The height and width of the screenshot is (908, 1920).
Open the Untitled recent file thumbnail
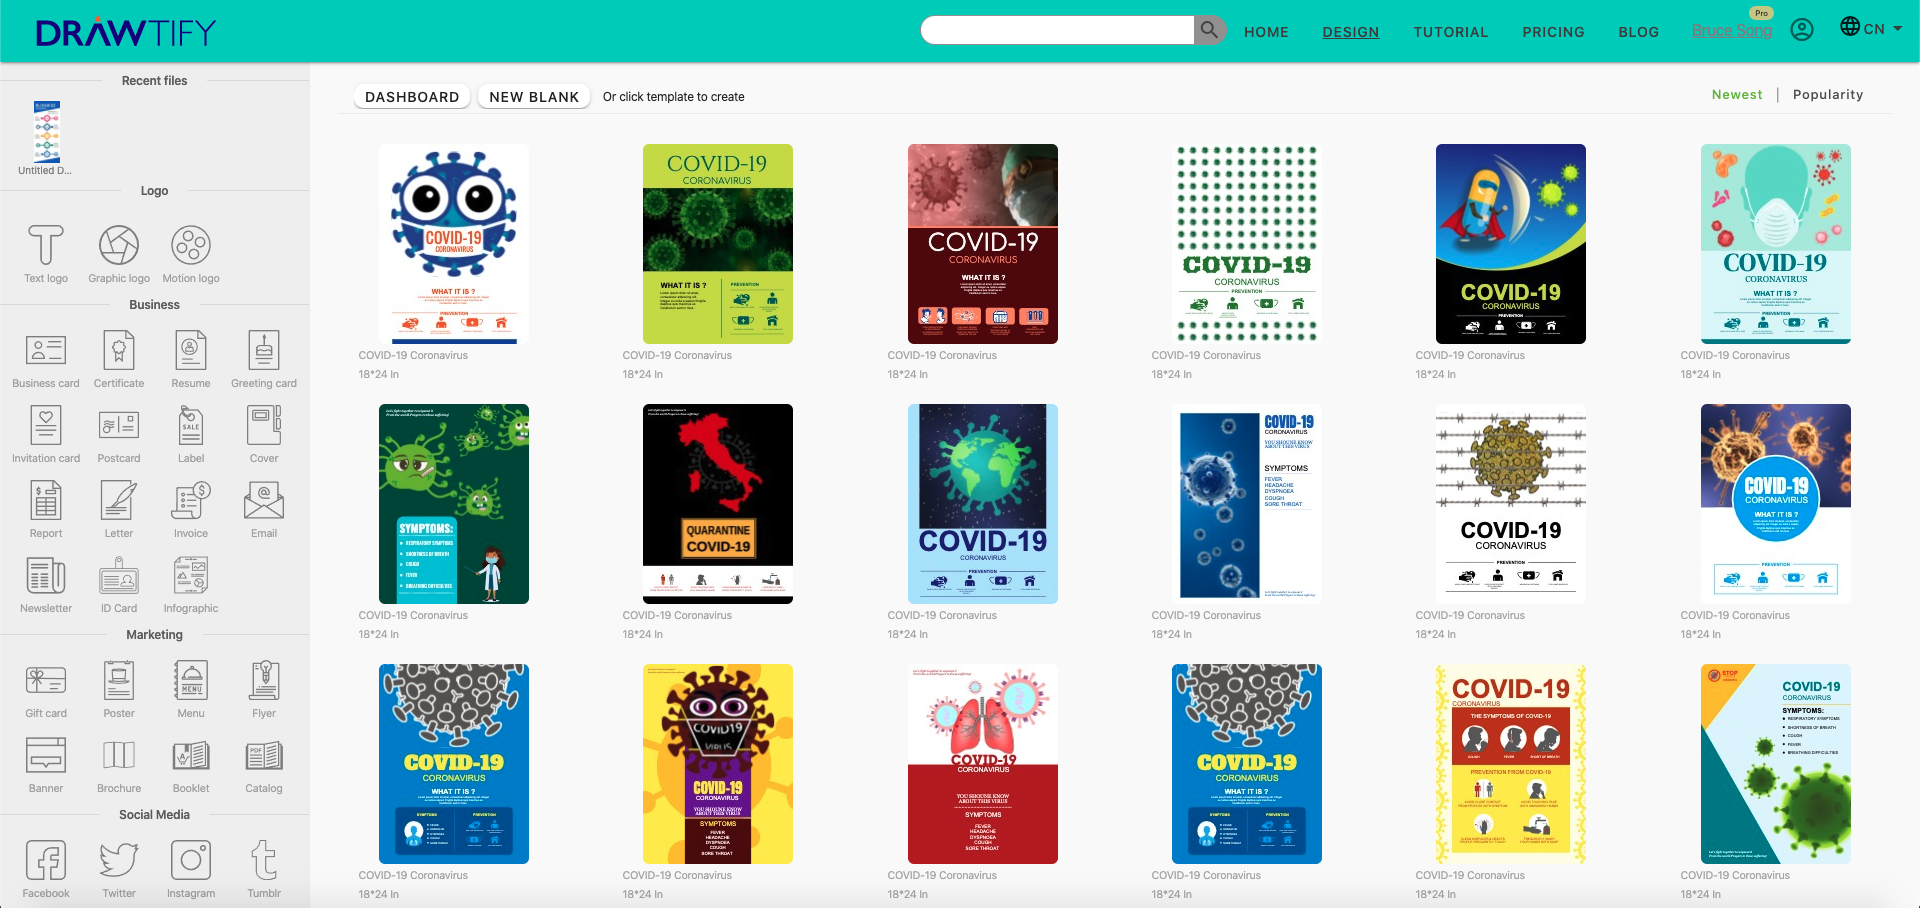click(46, 132)
